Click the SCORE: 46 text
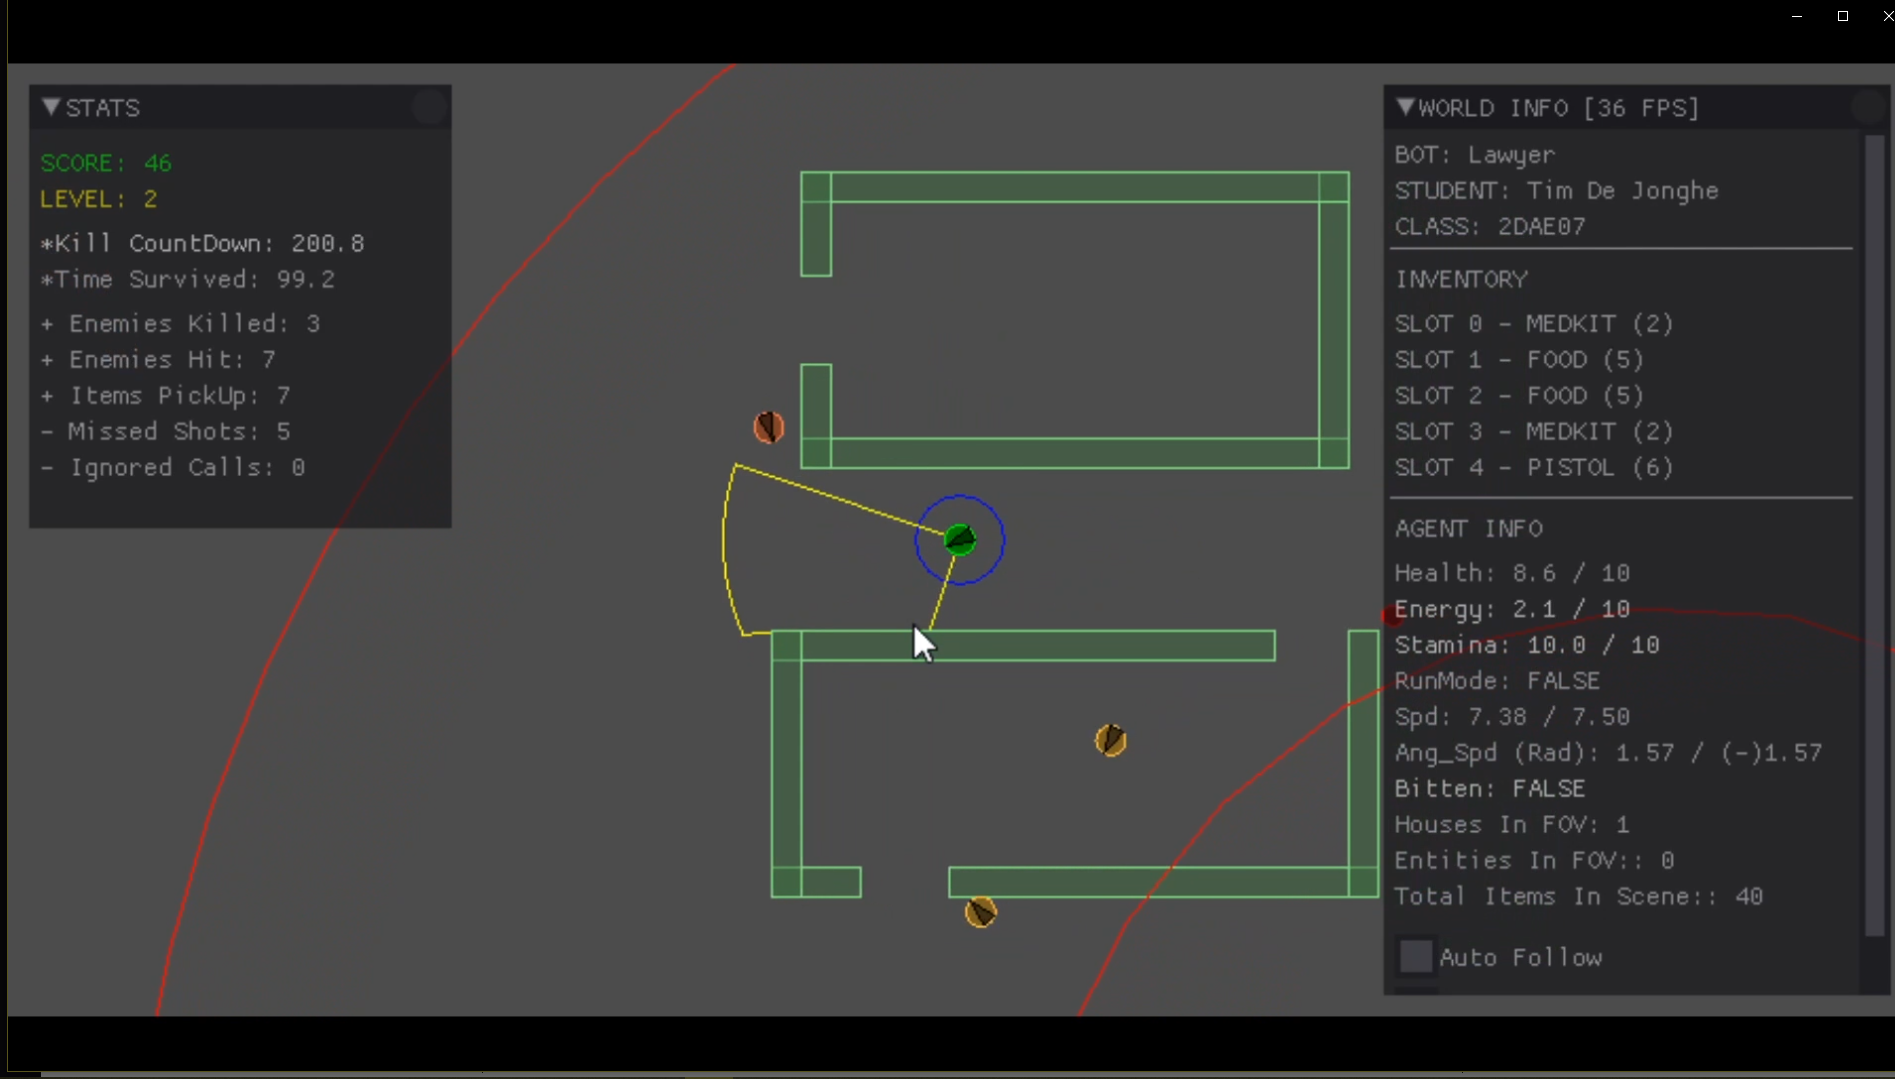 point(106,163)
